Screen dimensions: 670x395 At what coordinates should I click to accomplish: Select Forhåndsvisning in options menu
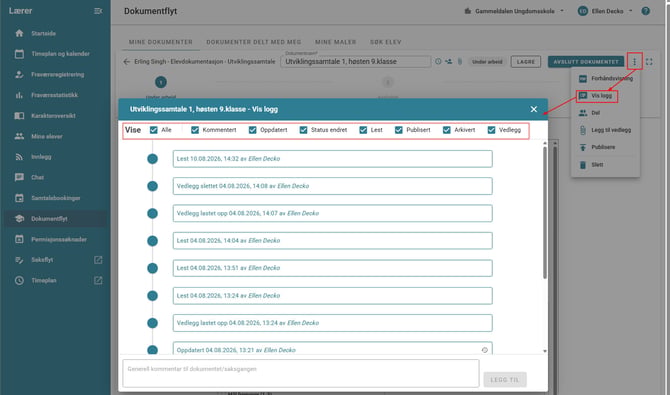pos(605,79)
